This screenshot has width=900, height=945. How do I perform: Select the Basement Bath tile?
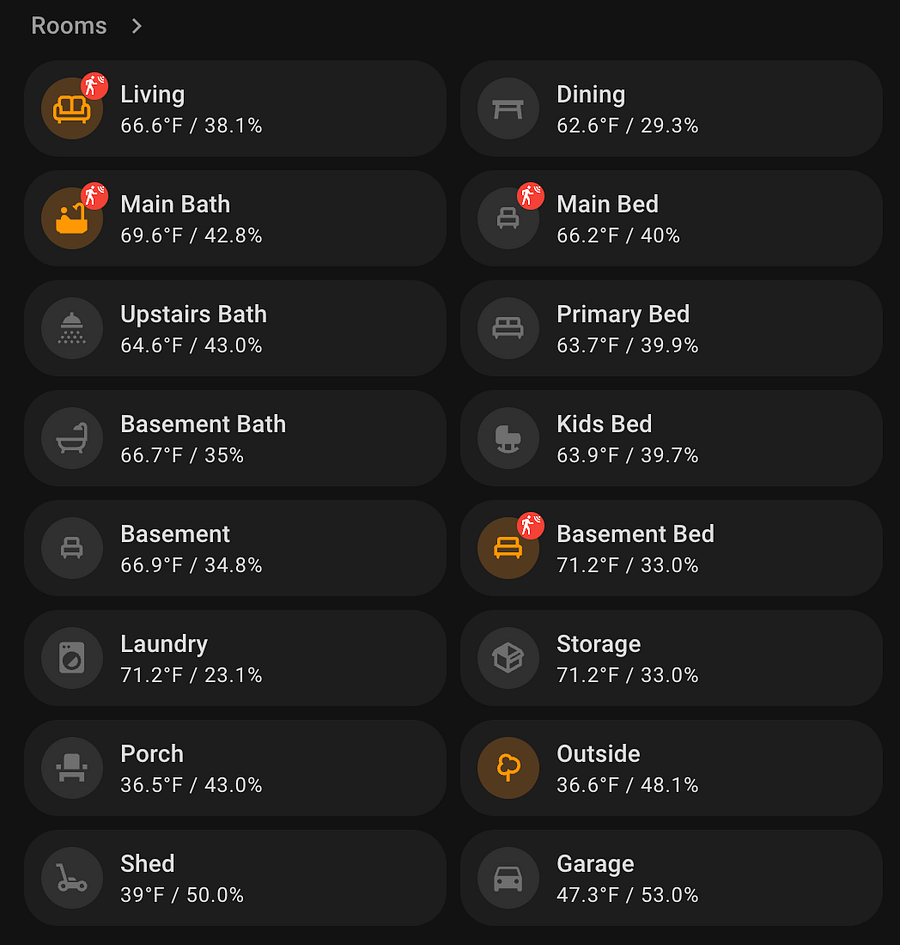(x=235, y=439)
